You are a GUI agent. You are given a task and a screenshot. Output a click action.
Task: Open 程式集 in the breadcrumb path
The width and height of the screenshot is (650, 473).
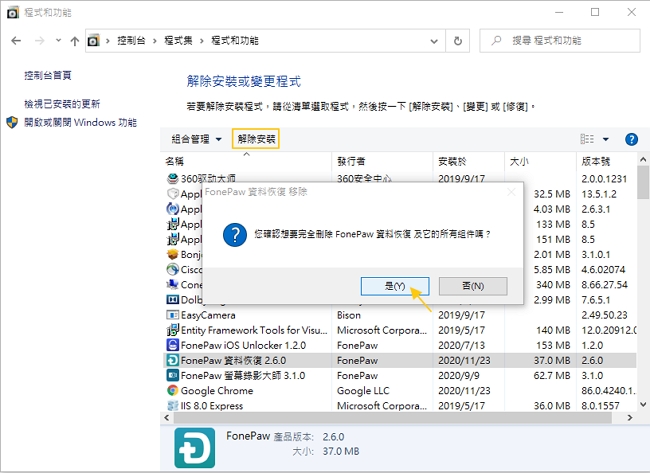tap(178, 41)
